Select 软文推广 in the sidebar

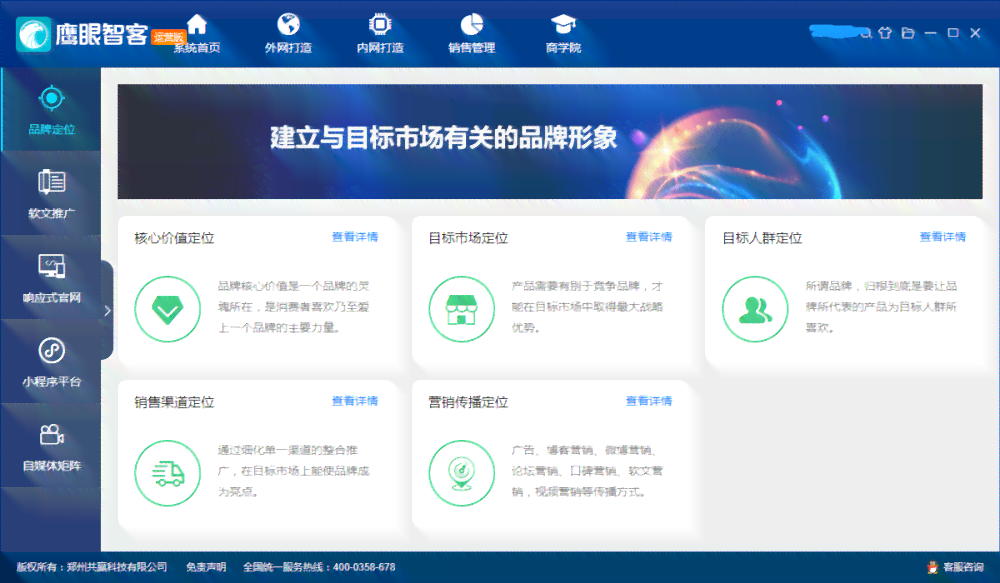click(52, 194)
